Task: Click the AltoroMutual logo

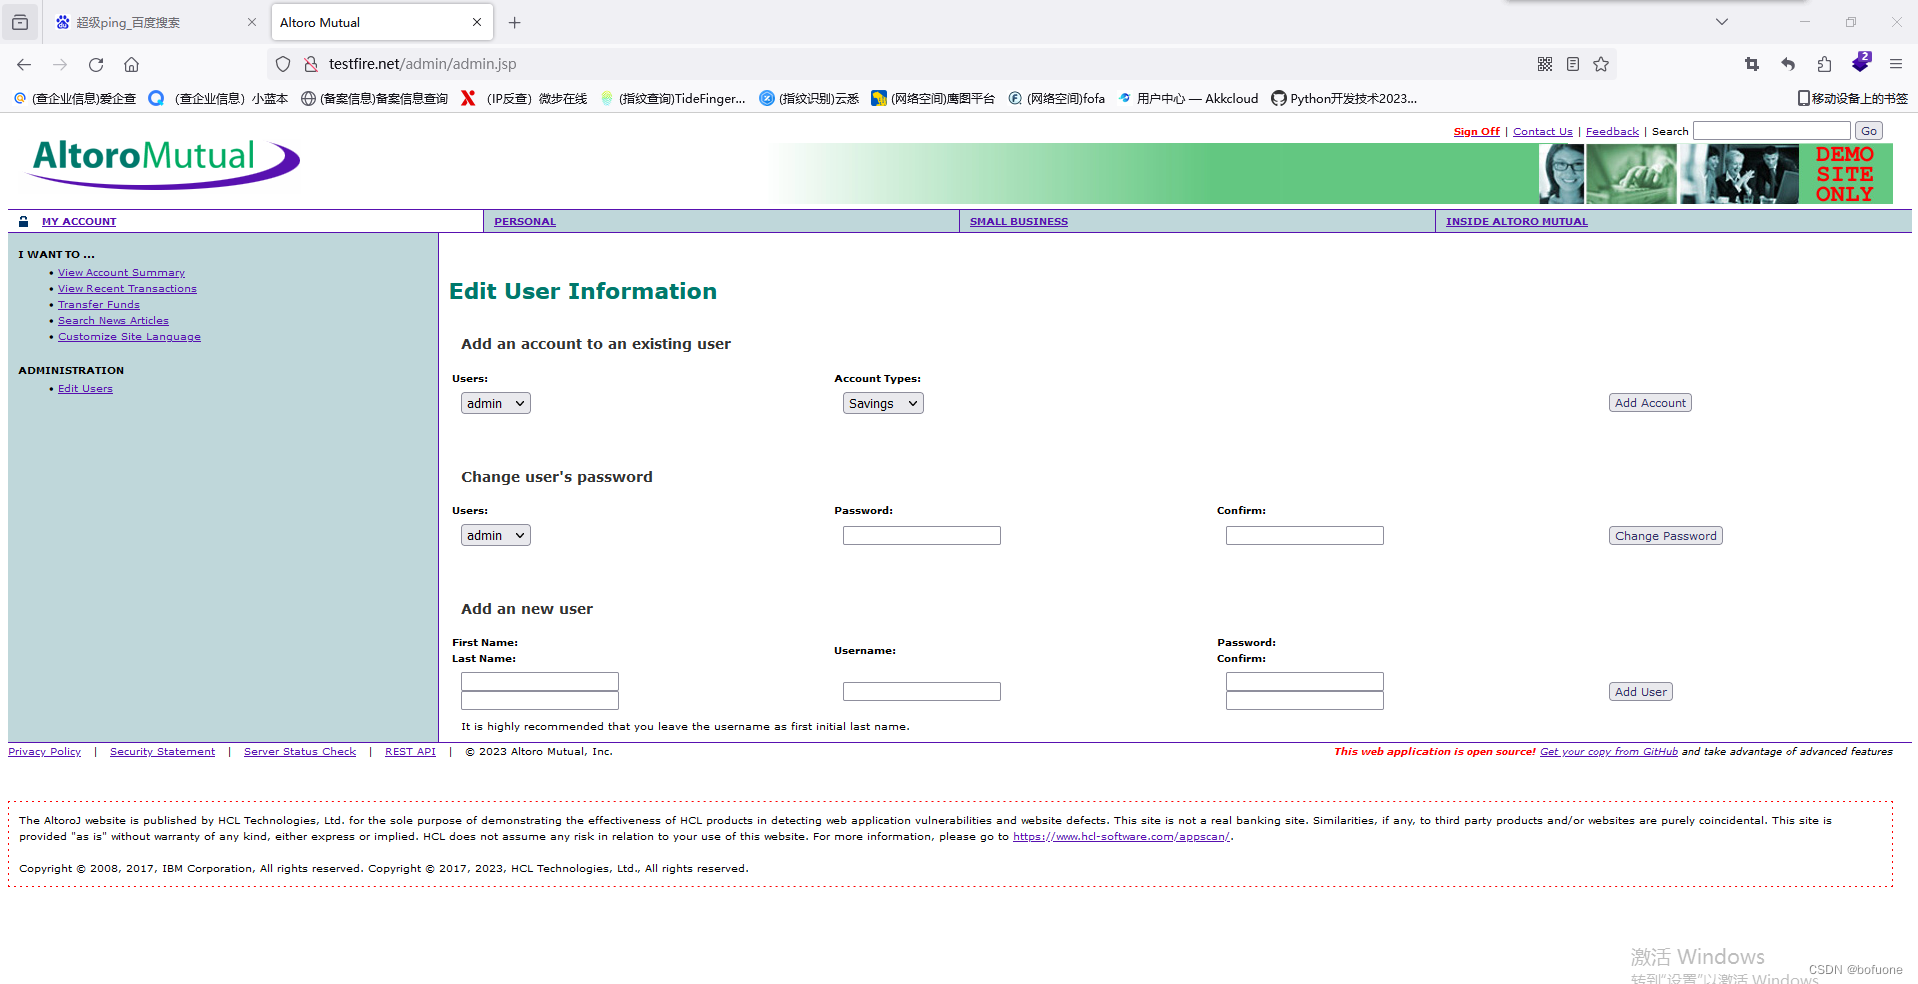Action: [162, 163]
